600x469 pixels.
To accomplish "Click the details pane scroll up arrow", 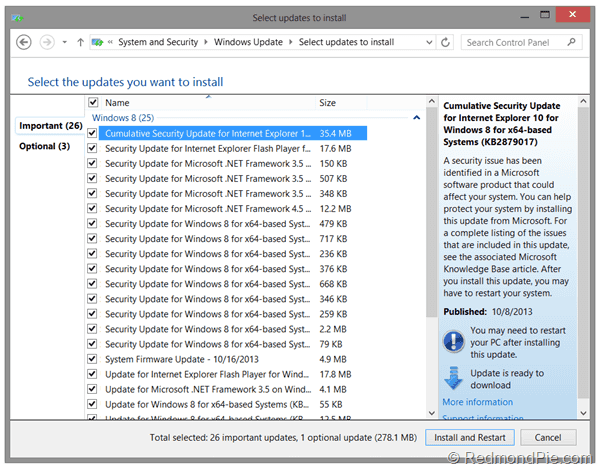I will tap(583, 101).
